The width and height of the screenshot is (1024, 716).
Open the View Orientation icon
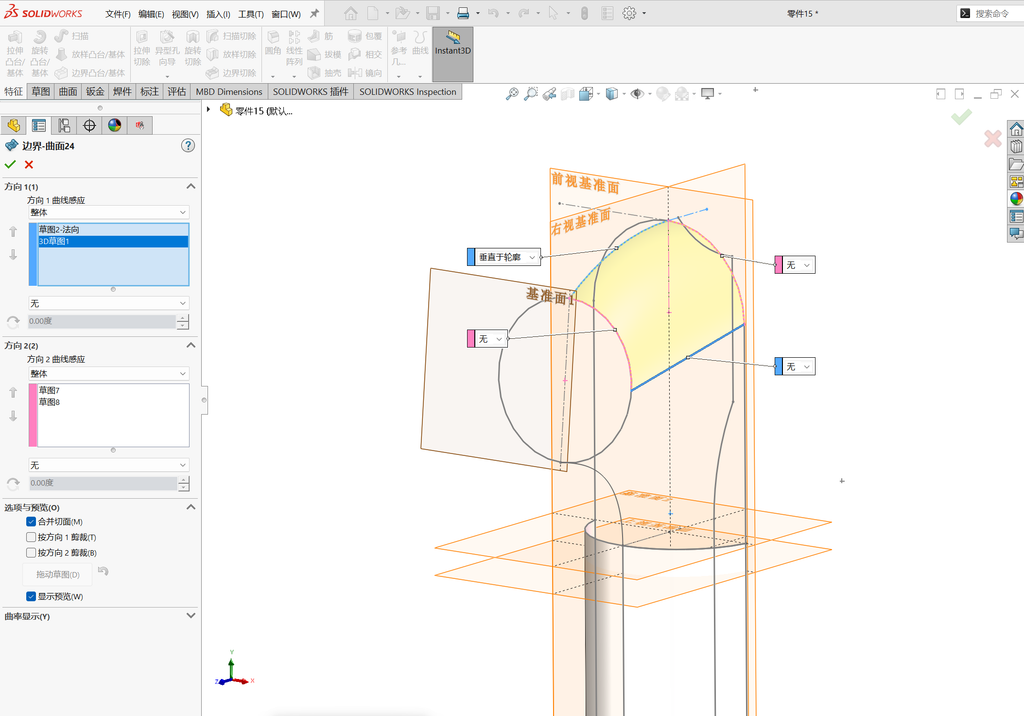pos(586,94)
